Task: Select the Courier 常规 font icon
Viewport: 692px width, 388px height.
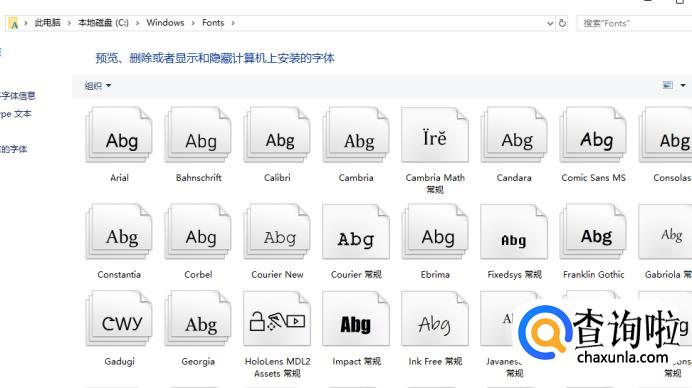Action: [356, 232]
